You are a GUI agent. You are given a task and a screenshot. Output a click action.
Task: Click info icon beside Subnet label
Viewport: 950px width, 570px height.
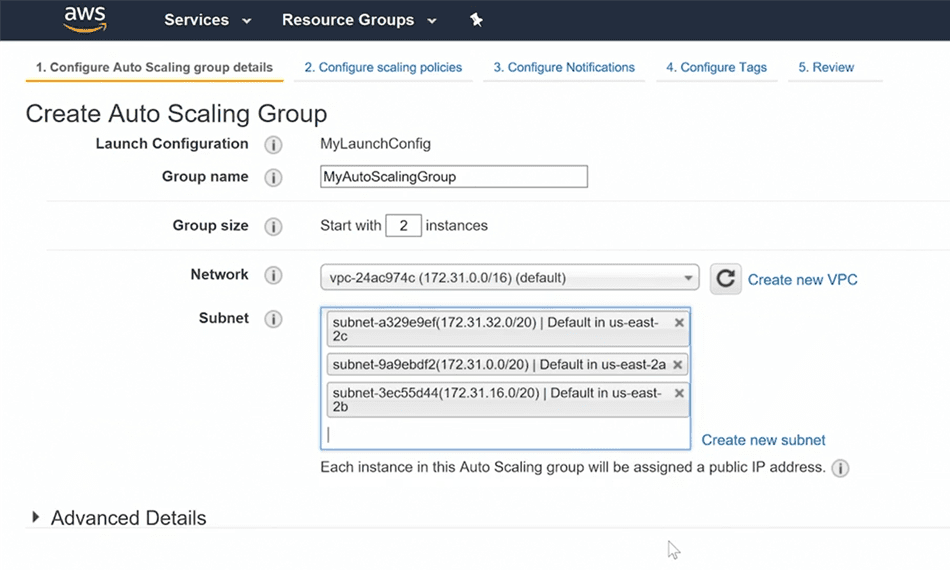click(273, 320)
